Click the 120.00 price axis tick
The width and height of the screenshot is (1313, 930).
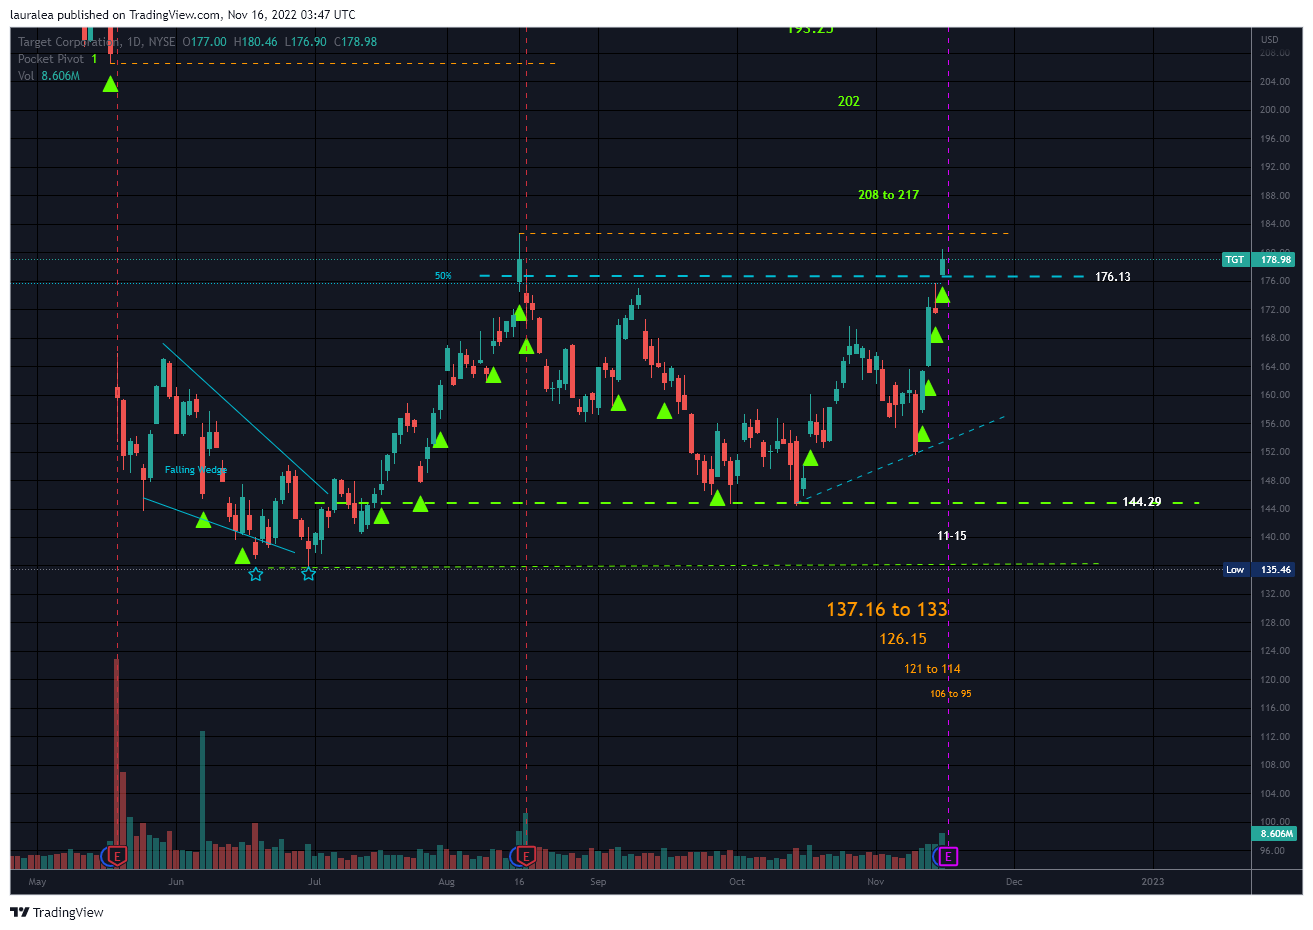click(1275, 680)
